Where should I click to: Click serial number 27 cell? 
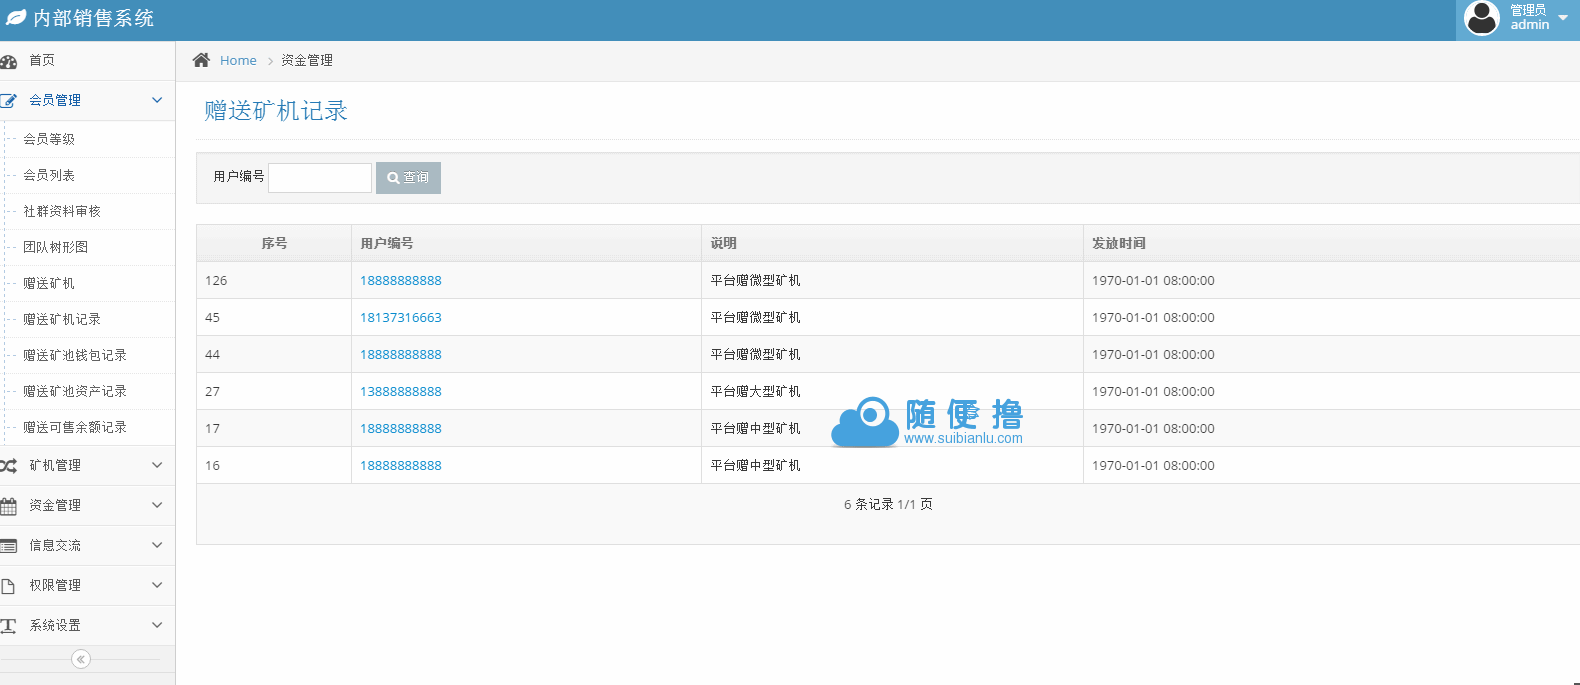pos(274,391)
